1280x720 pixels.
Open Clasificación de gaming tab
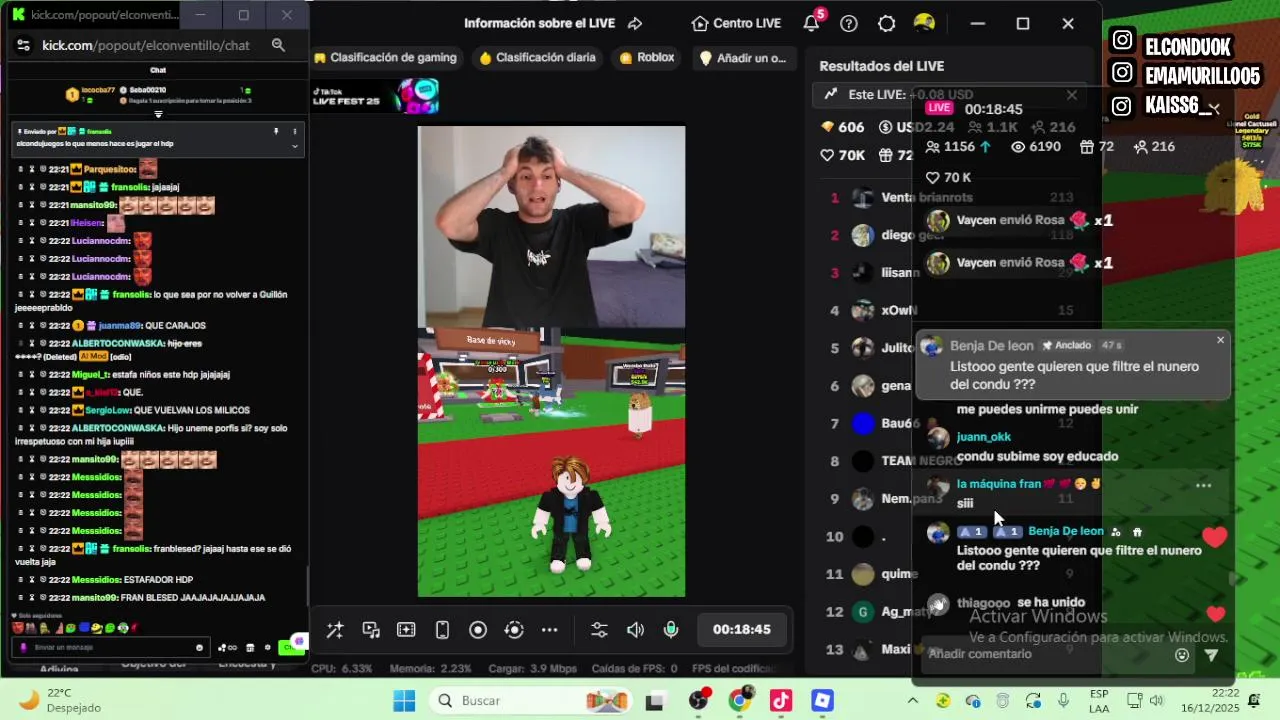point(385,58)
